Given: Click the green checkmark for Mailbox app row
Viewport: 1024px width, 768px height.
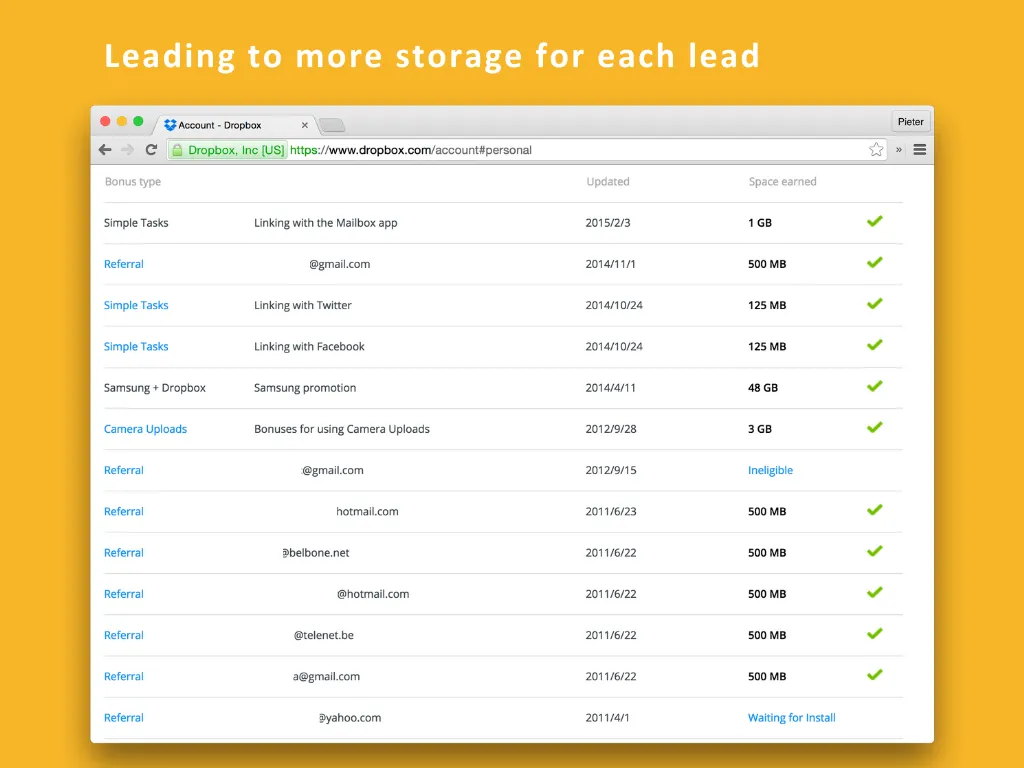Looking at the screenshot, I should (874, 221).
